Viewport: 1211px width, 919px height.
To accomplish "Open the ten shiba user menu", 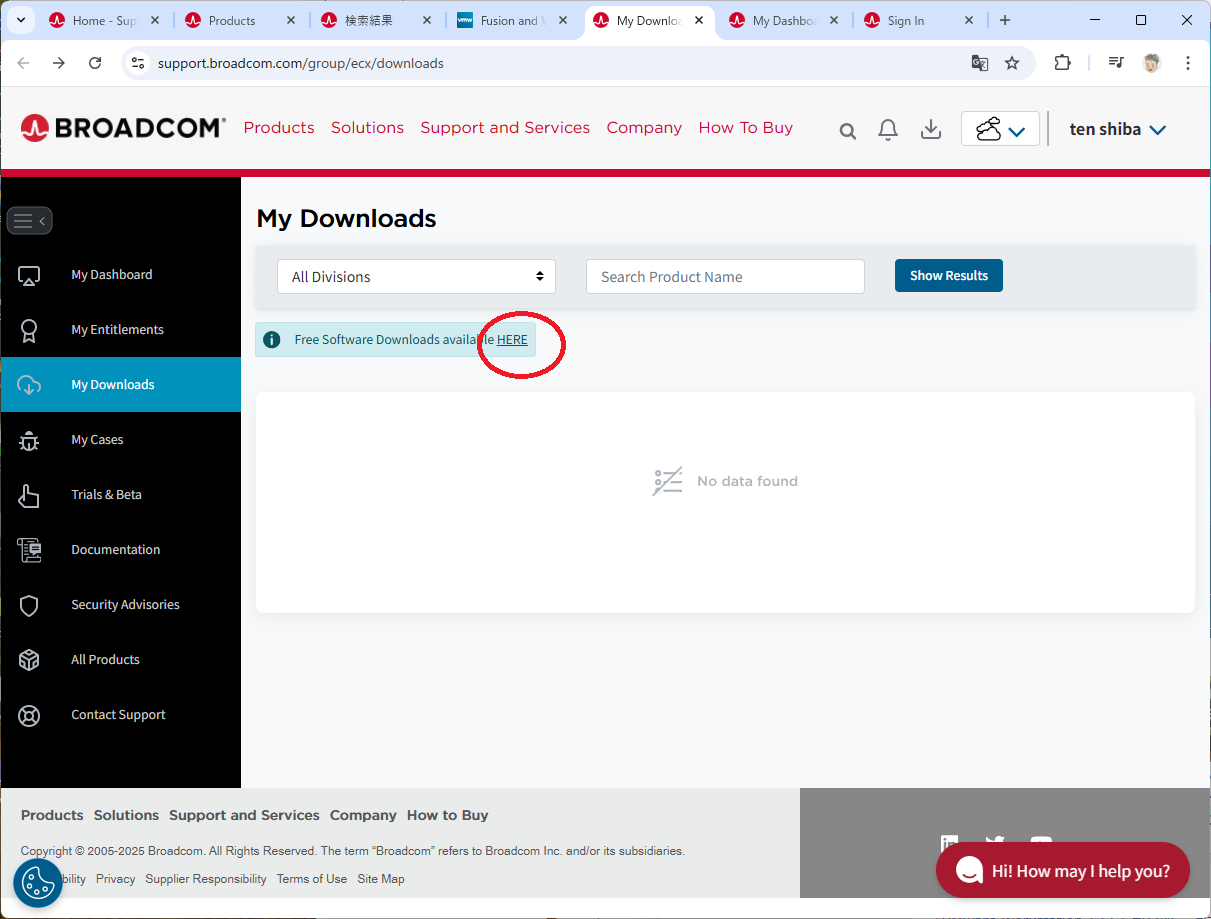I will pyautogui.click(x=1117, y=129).
